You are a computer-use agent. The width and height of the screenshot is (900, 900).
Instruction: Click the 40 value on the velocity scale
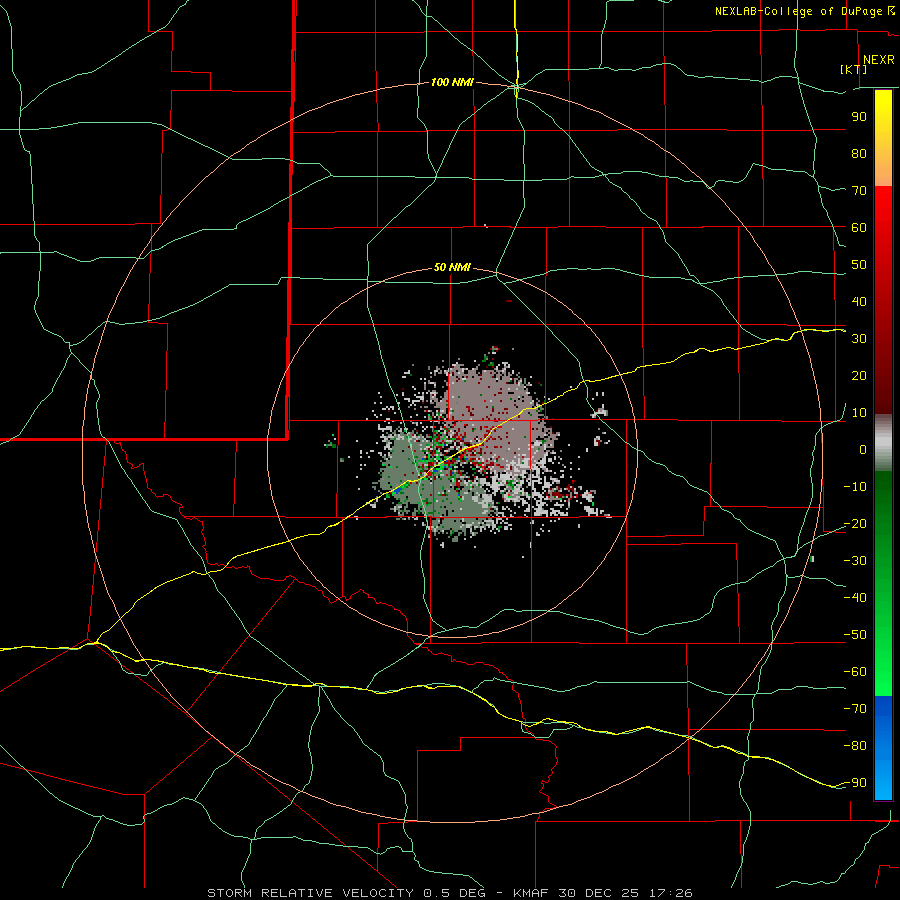859,301
